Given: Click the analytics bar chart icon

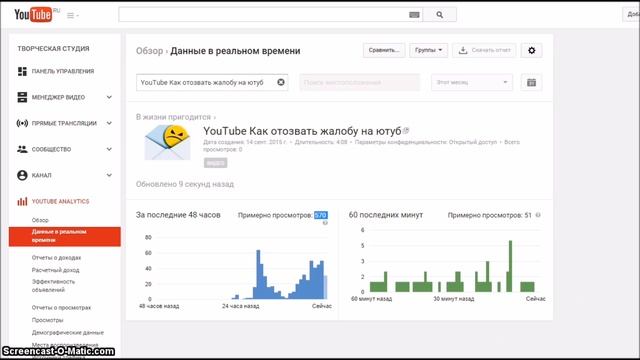Looking at the screenshot, I should point(22,201).
